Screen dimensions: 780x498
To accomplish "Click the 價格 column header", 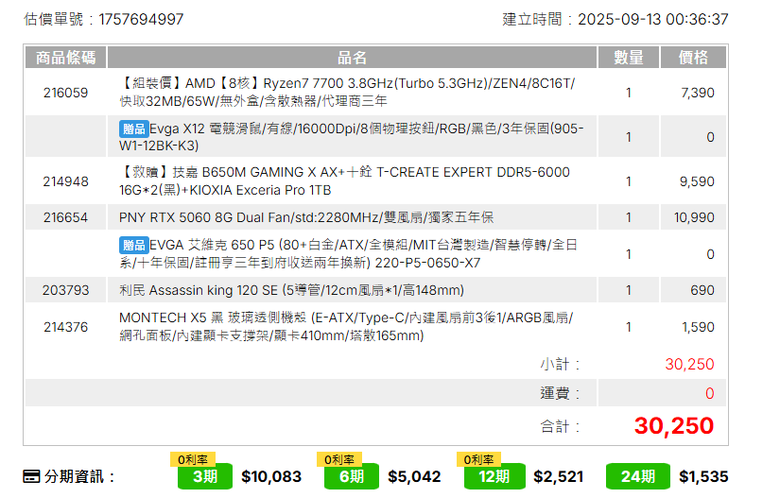I will [x=693, y=57].
